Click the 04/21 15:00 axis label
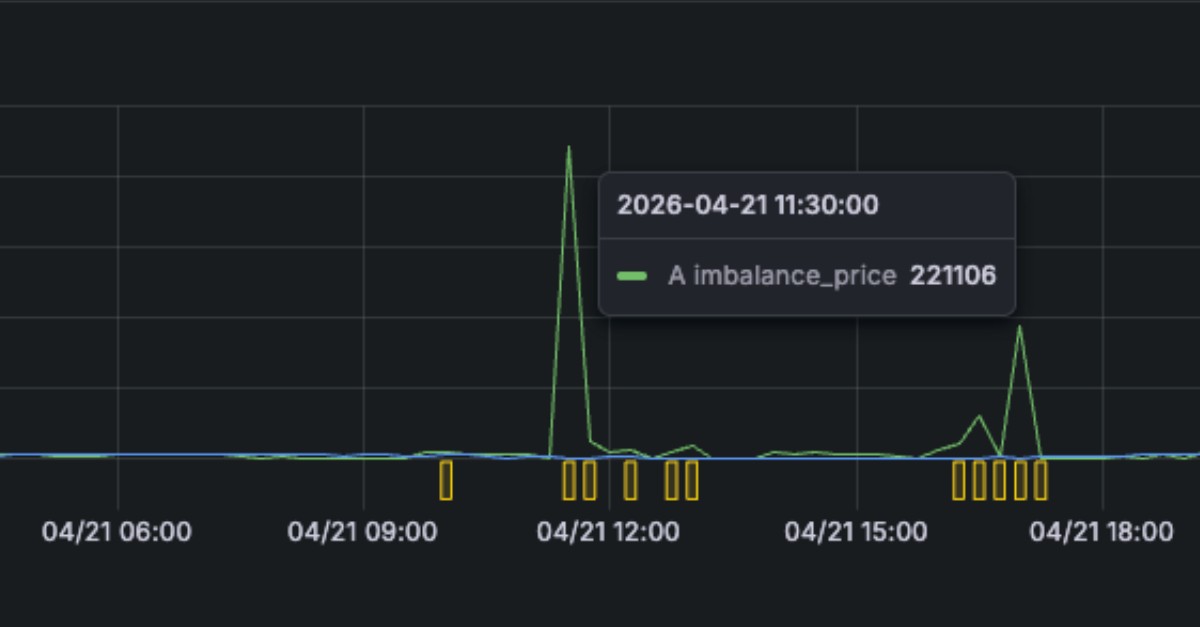Viewport: 1200px width, 627px height. pyautogui.click(x=856, y=532)
